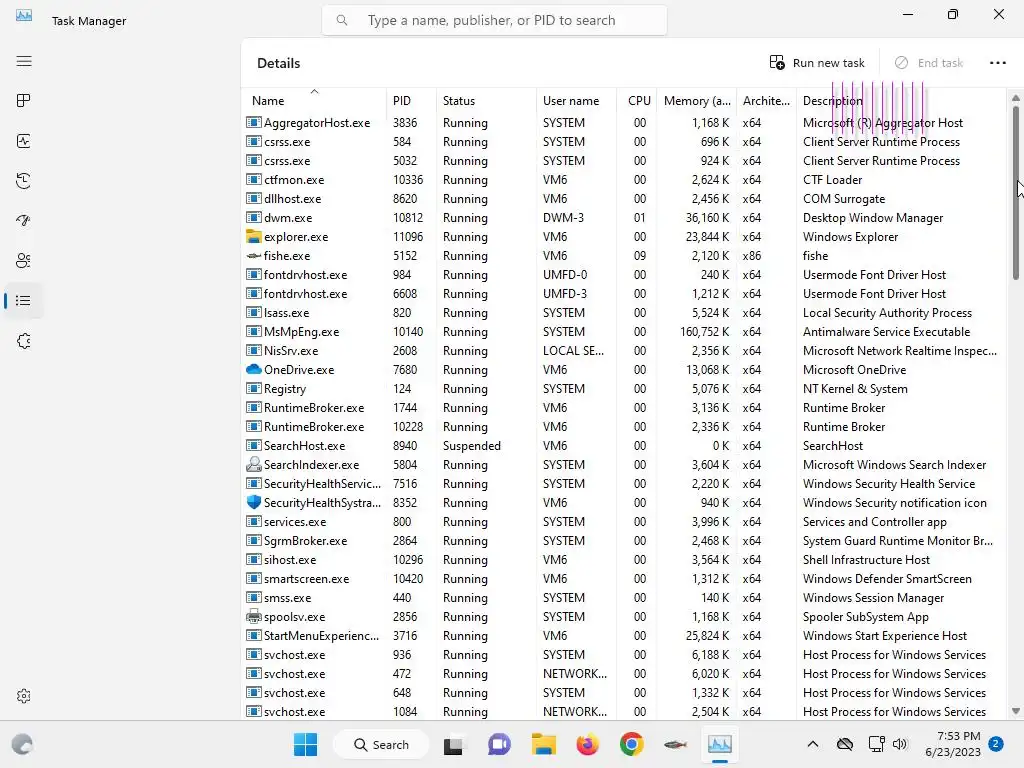
Task: Open Task View from taskbar
Action: point(453,744)
